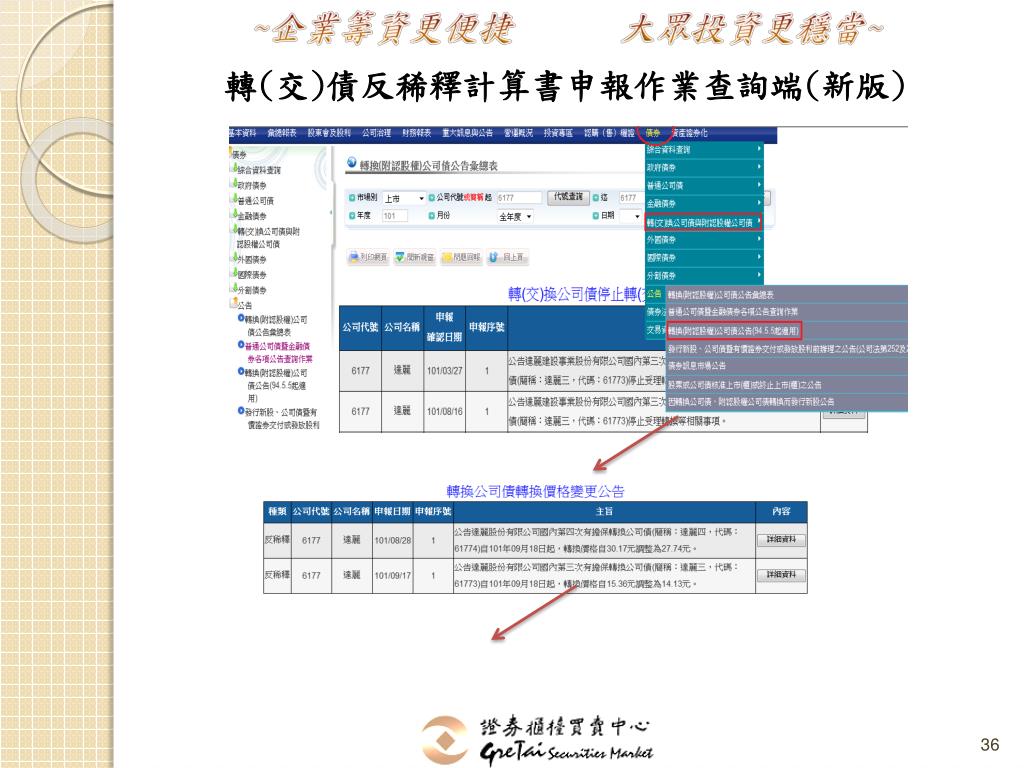Open the 基本資料 top menu
Viewport: 1024px width, 768px height.
coord(242,133)
